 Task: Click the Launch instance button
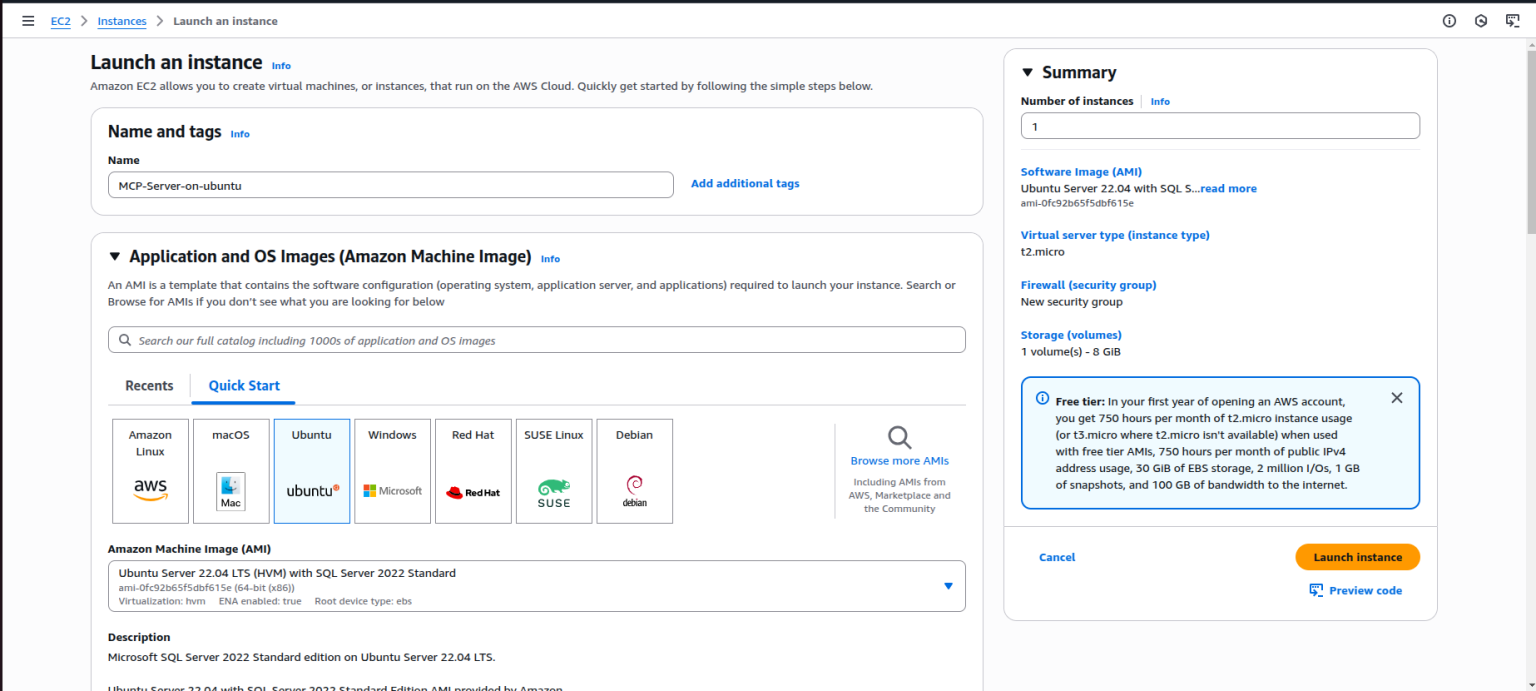(1357, 557)
